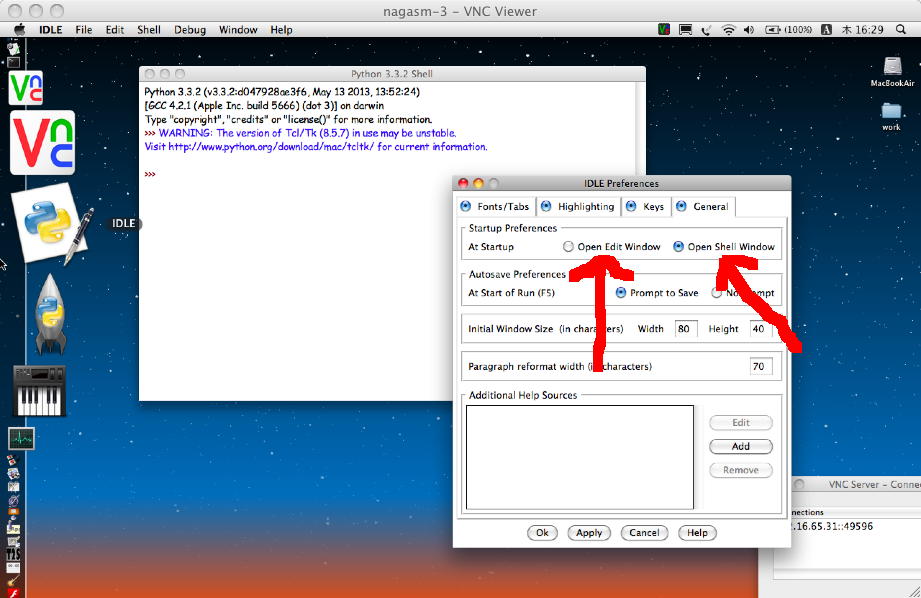Click the large magnified VNC Viewer Dock icon
This screenshot has height=598, width=921.
42,142
